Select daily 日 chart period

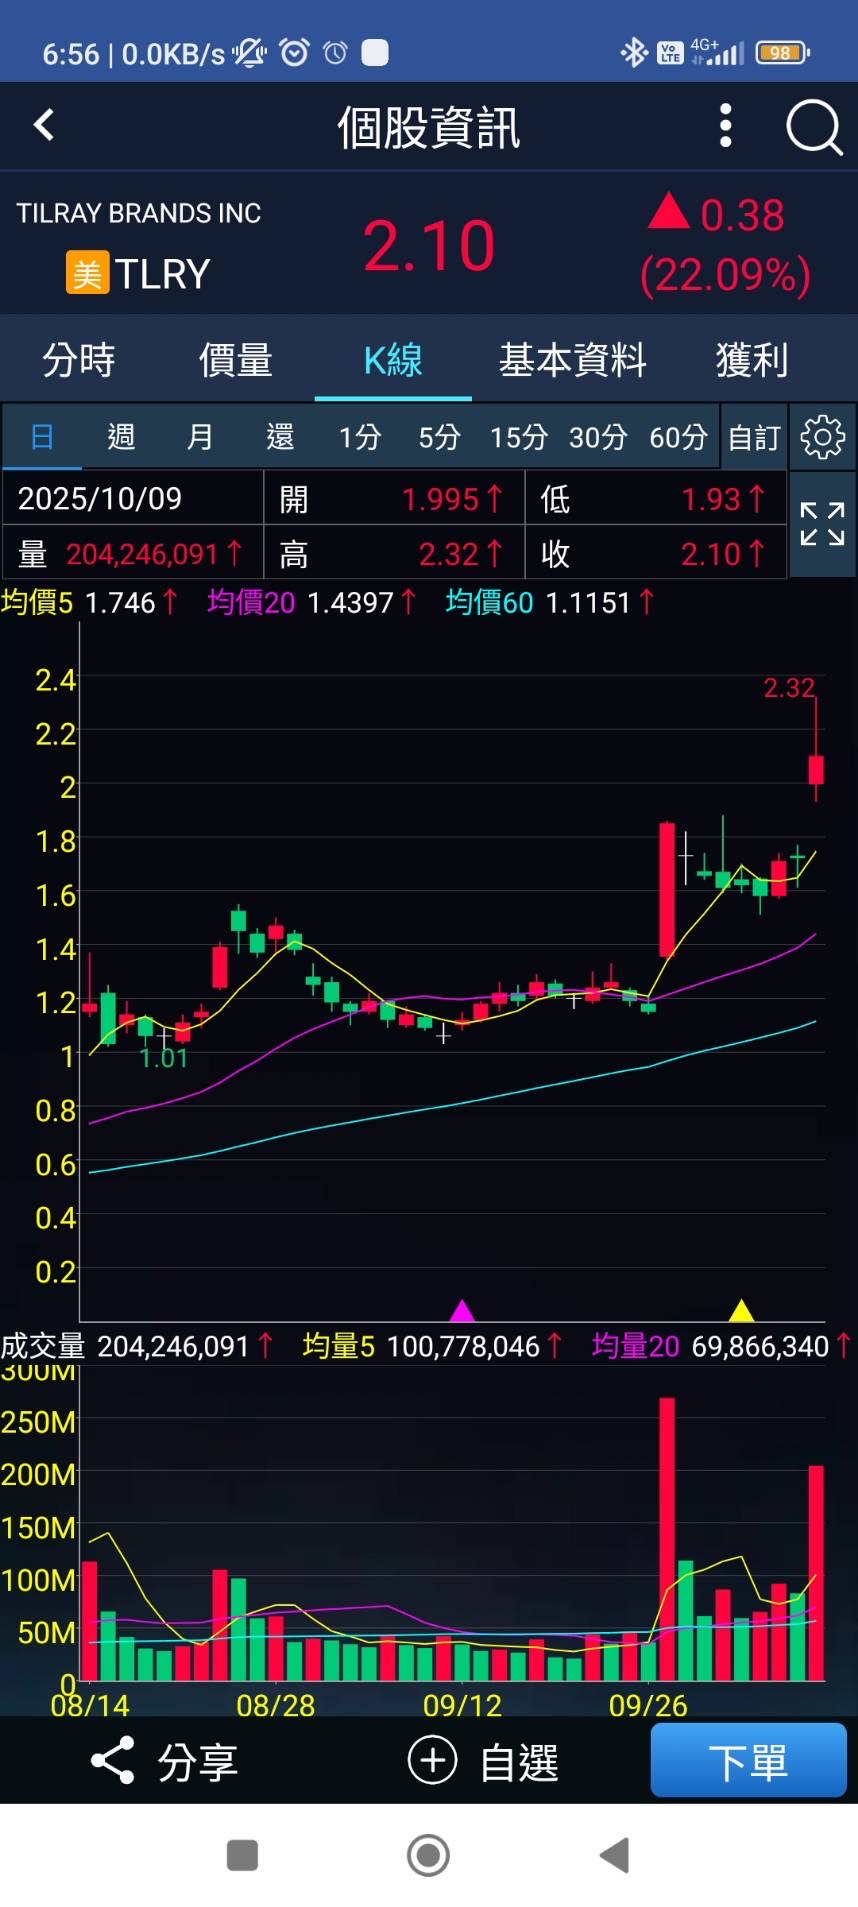pos(42,437)
